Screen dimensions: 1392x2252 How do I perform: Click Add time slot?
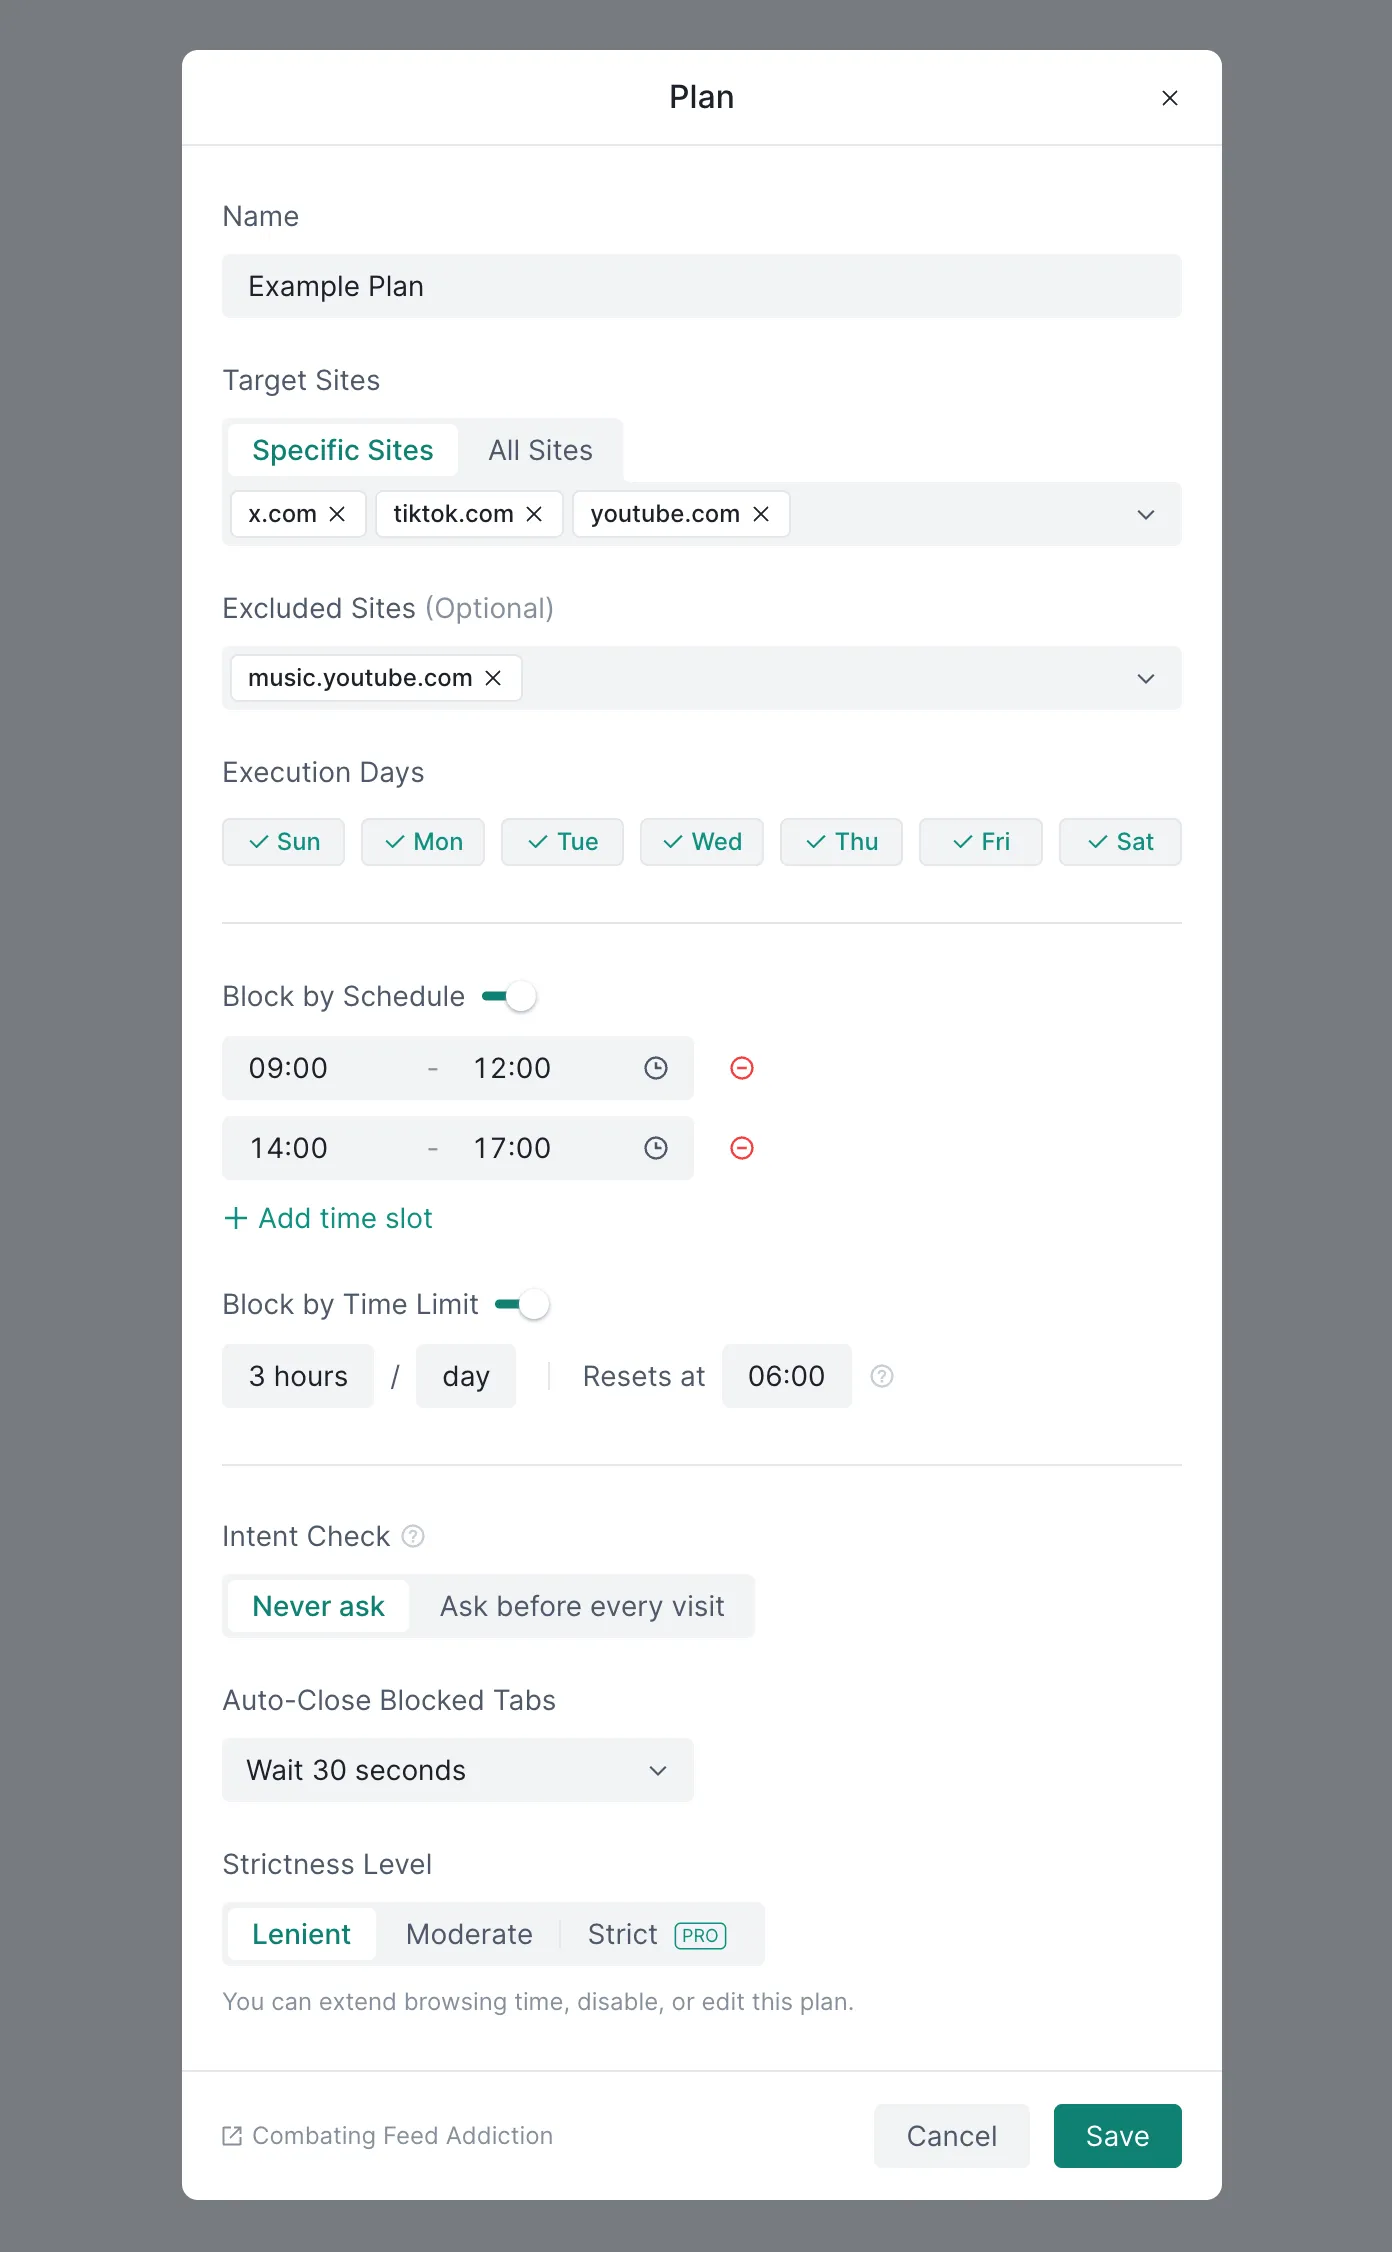(x=328, y=1218)
